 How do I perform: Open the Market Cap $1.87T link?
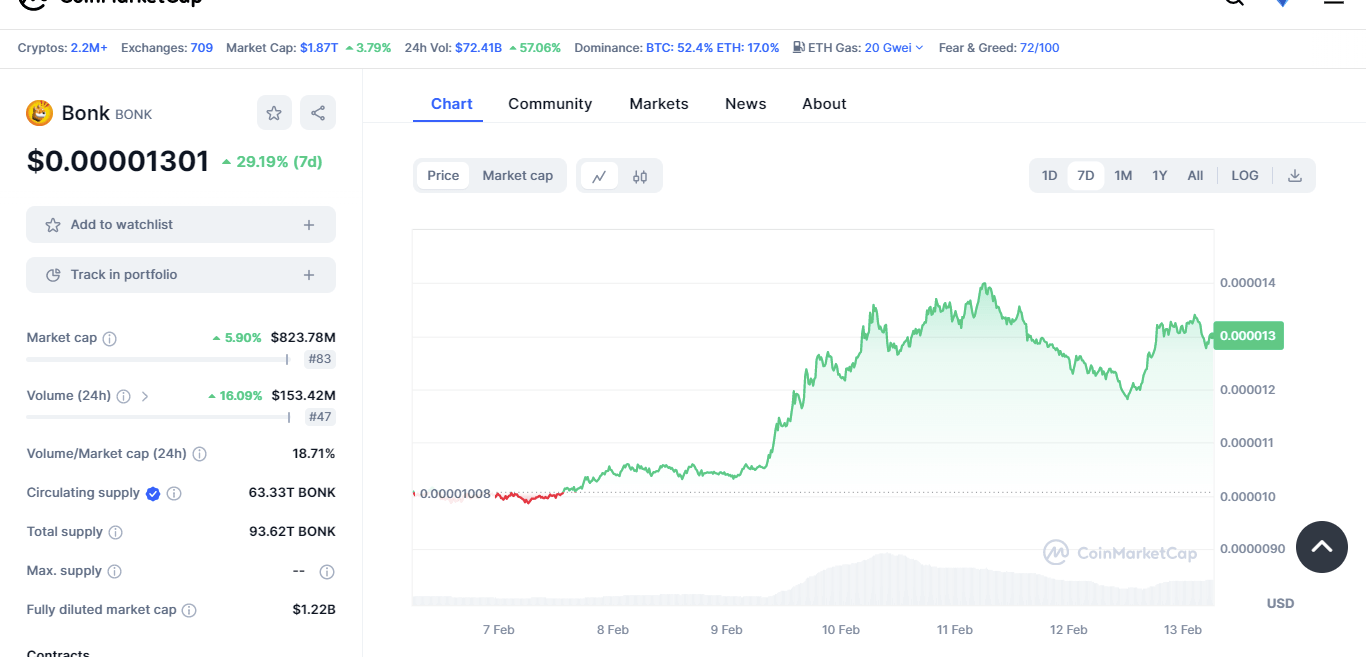pos(319,48)
